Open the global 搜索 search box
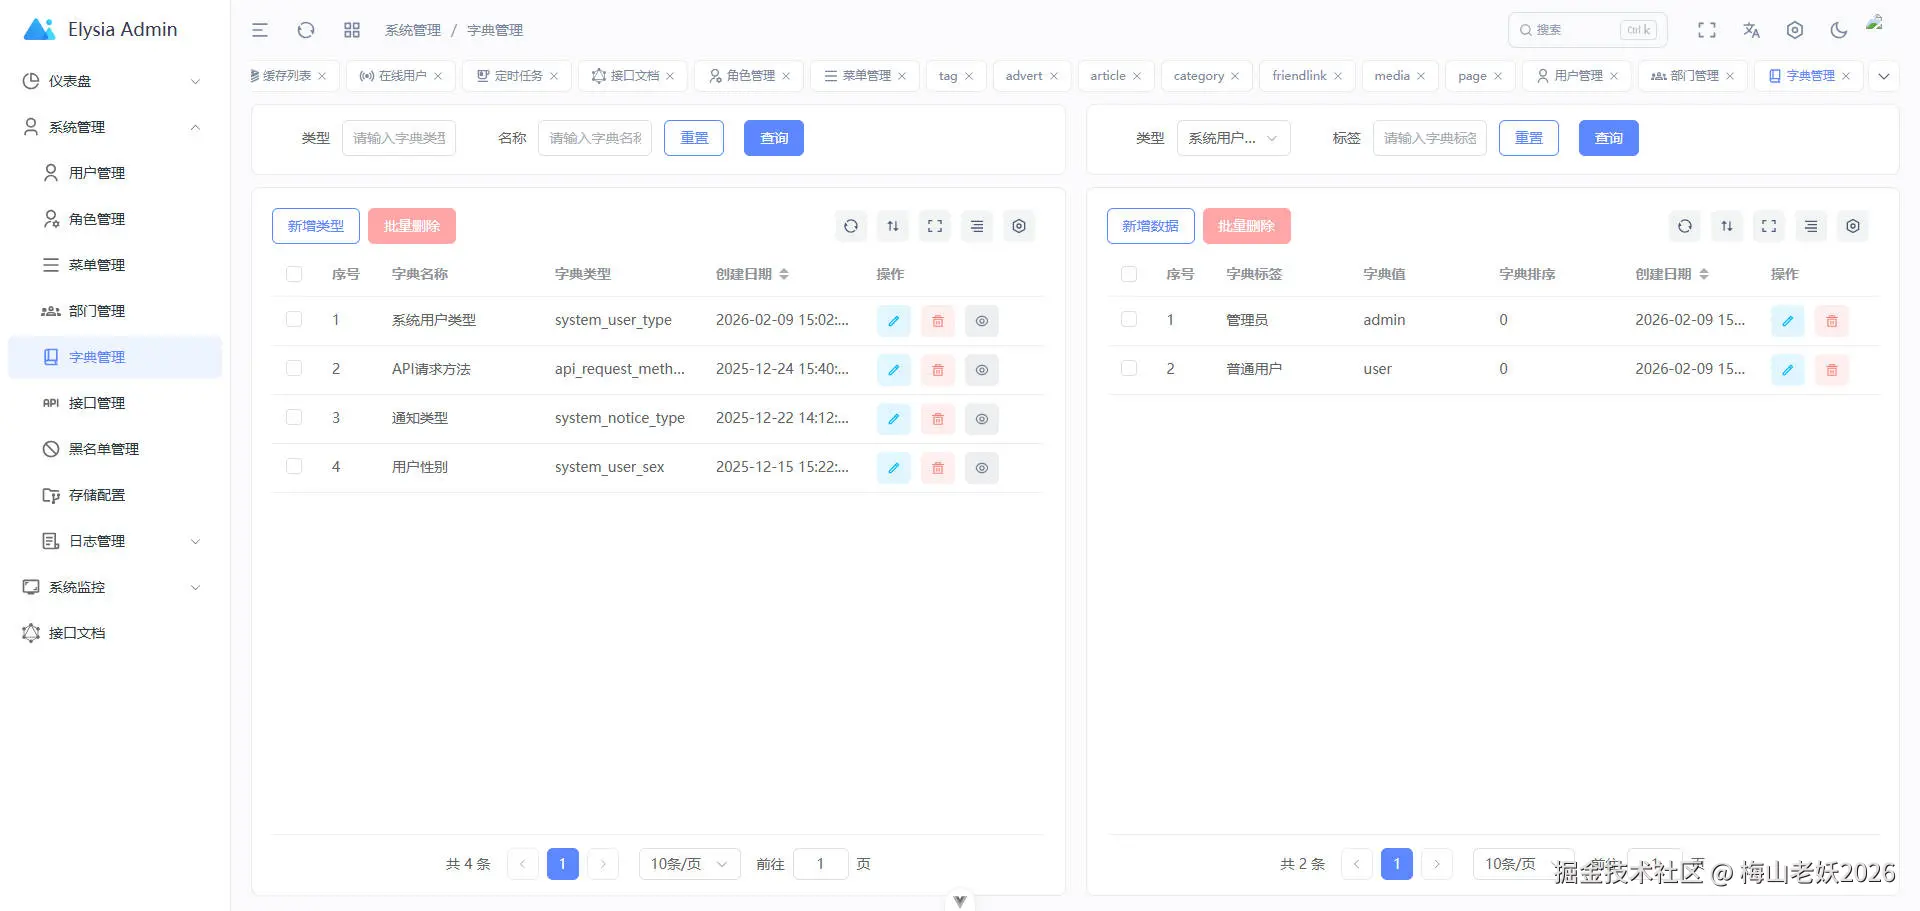This screenshot has height=911, width=1920. click(x=1588, y=30)
